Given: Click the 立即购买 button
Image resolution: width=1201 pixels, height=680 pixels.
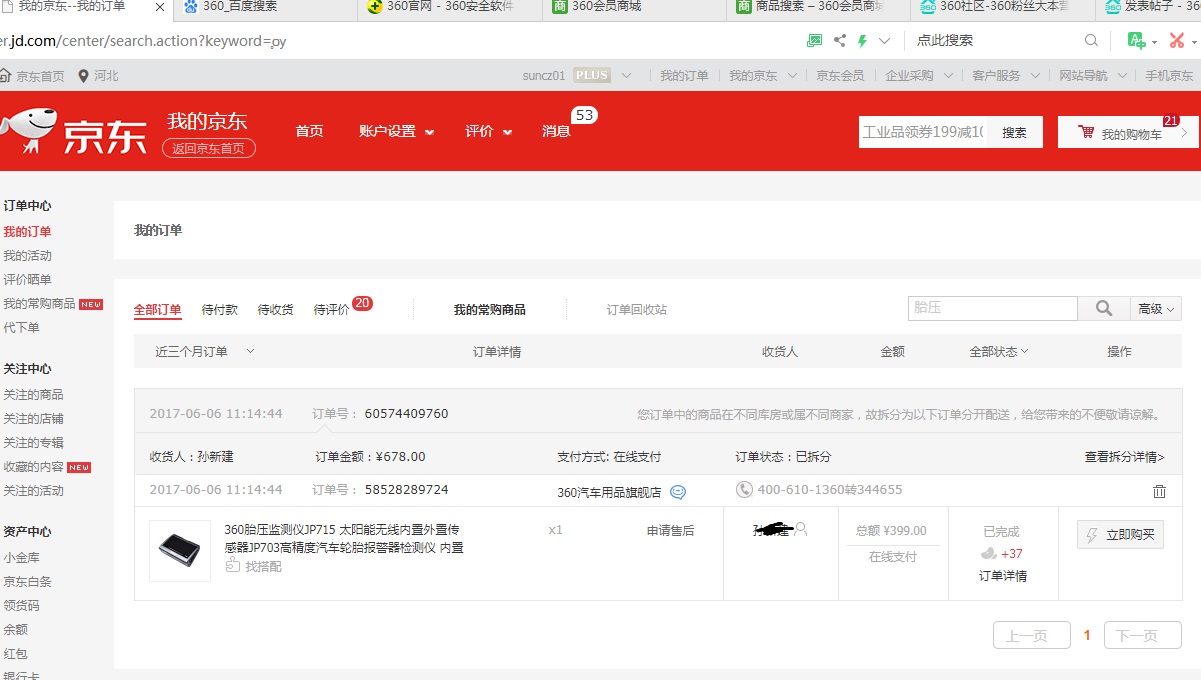Looking at the screenshot, I should 1121,535.
